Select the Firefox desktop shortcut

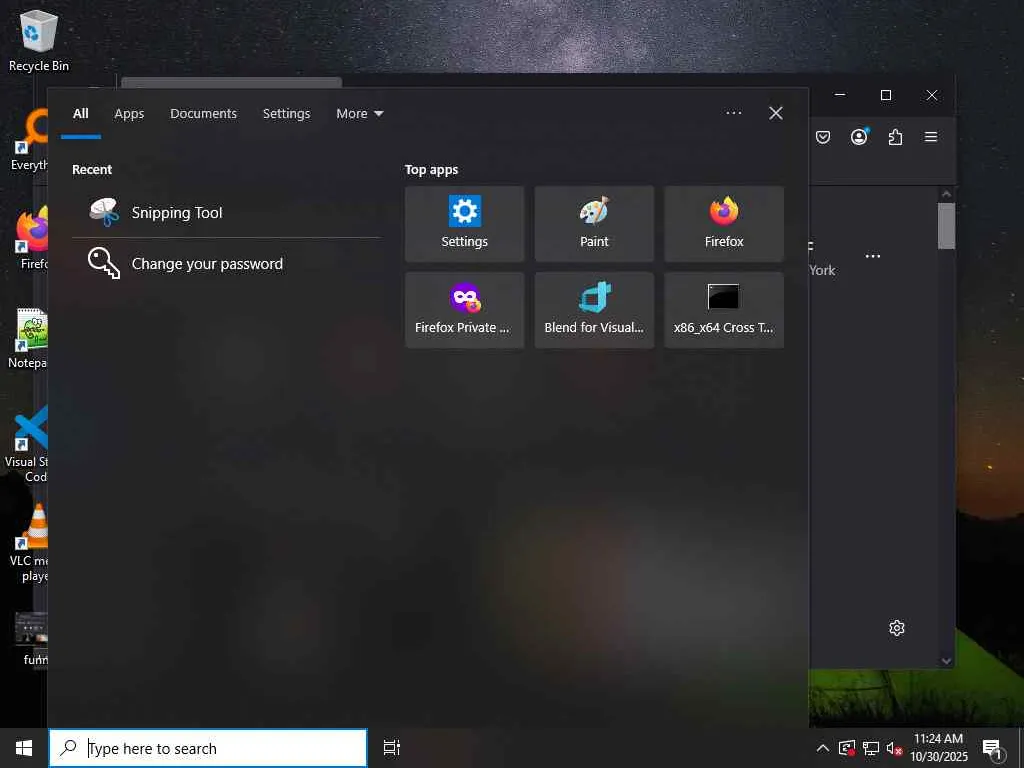(33, 238)
